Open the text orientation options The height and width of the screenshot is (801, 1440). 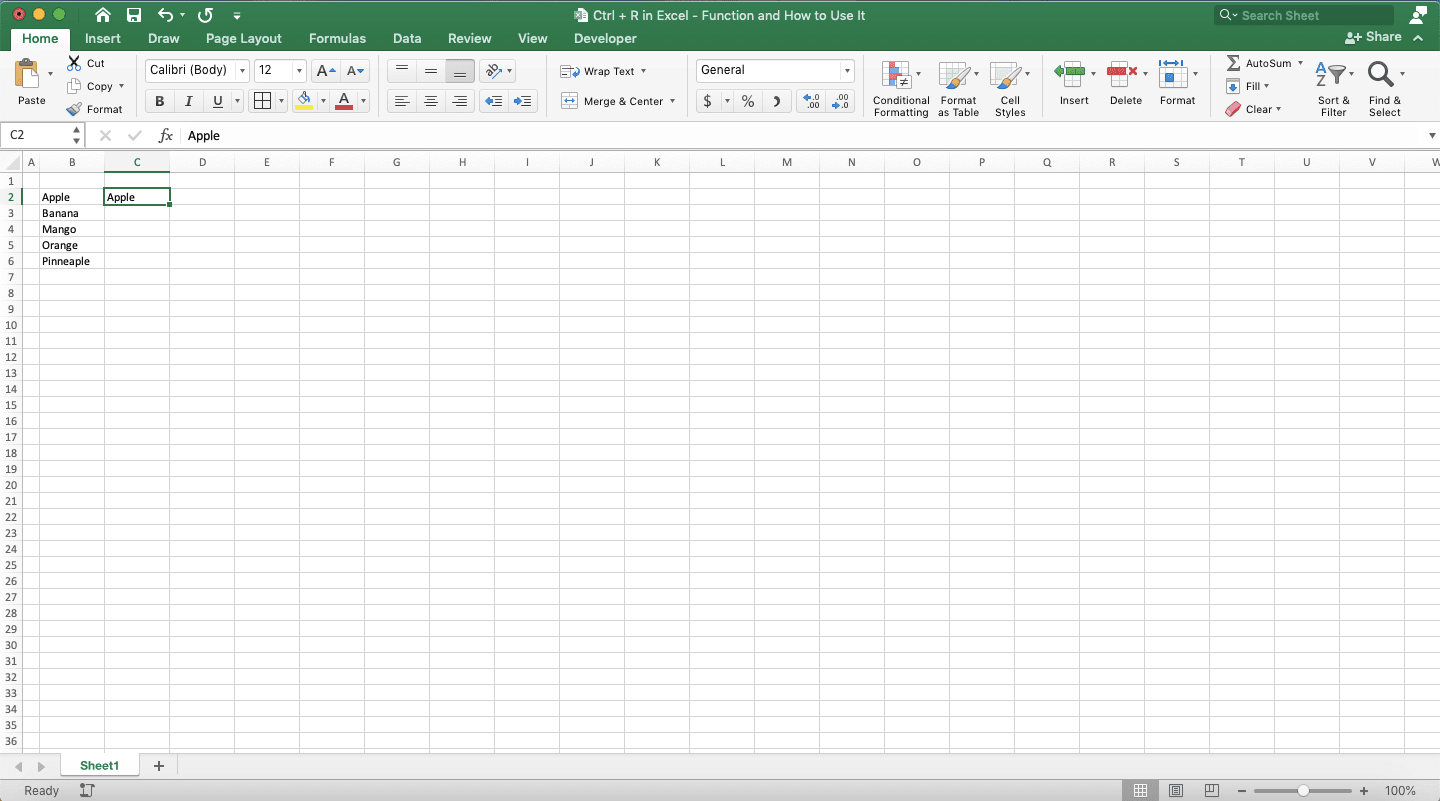click(x=497, y=71)
